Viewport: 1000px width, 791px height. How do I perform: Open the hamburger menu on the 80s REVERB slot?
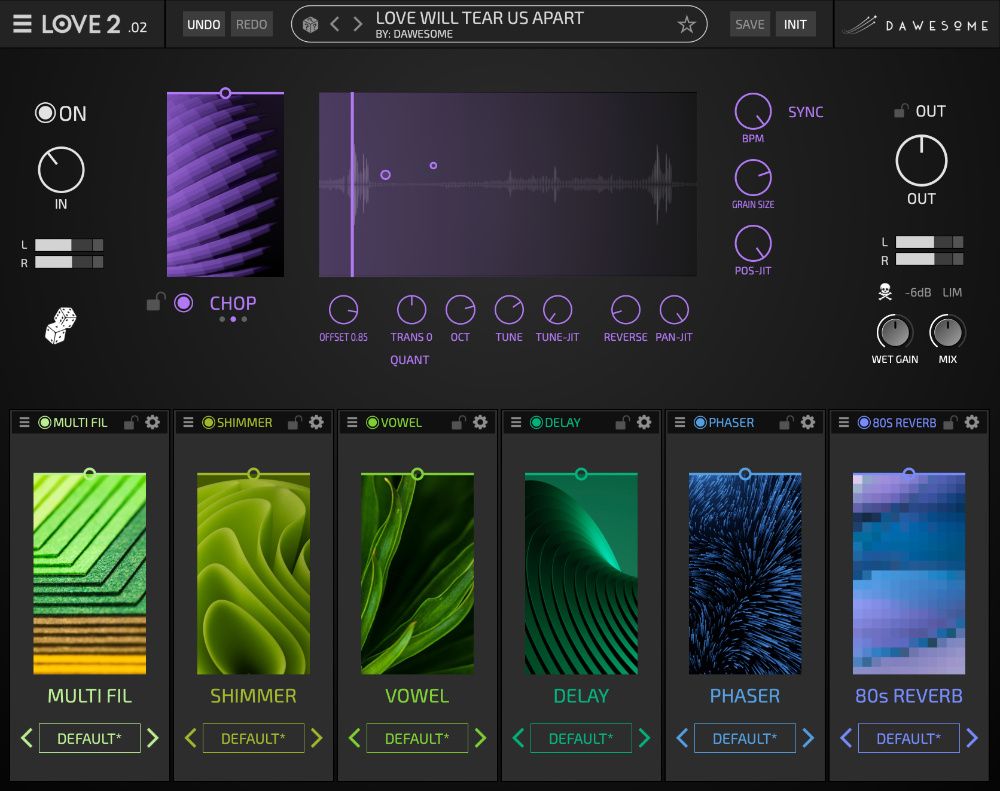[x=843, y=422]
